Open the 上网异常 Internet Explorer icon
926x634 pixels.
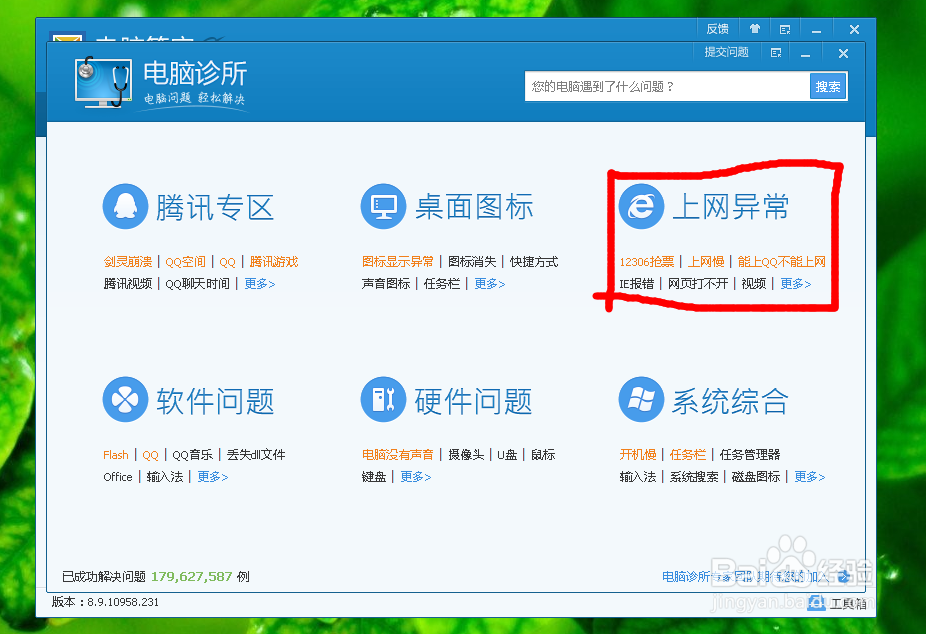[x=641, y=207]
